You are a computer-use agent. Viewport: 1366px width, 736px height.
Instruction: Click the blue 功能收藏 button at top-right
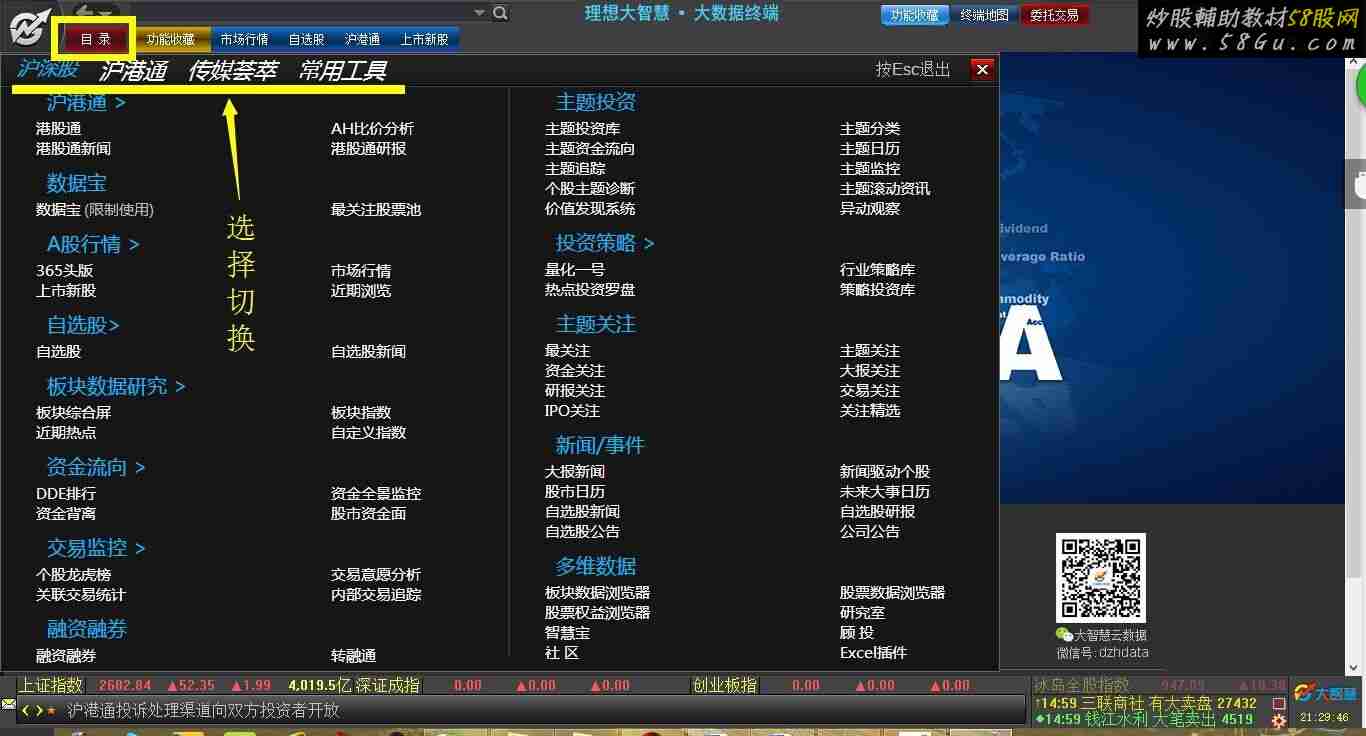[915, 15]
